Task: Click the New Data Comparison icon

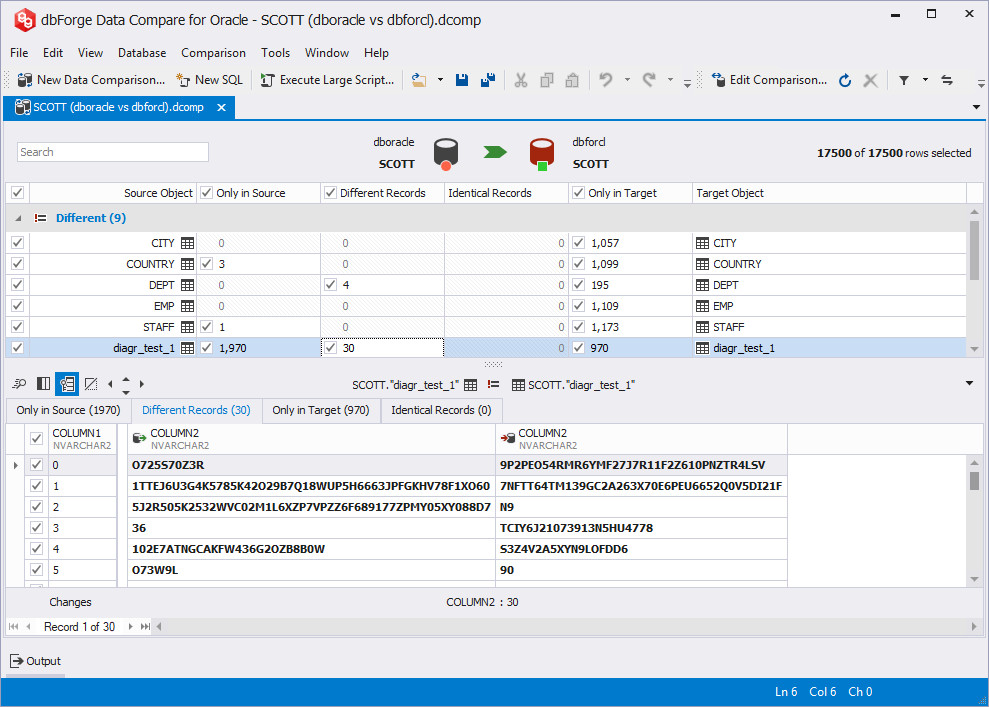Action: 25,80
